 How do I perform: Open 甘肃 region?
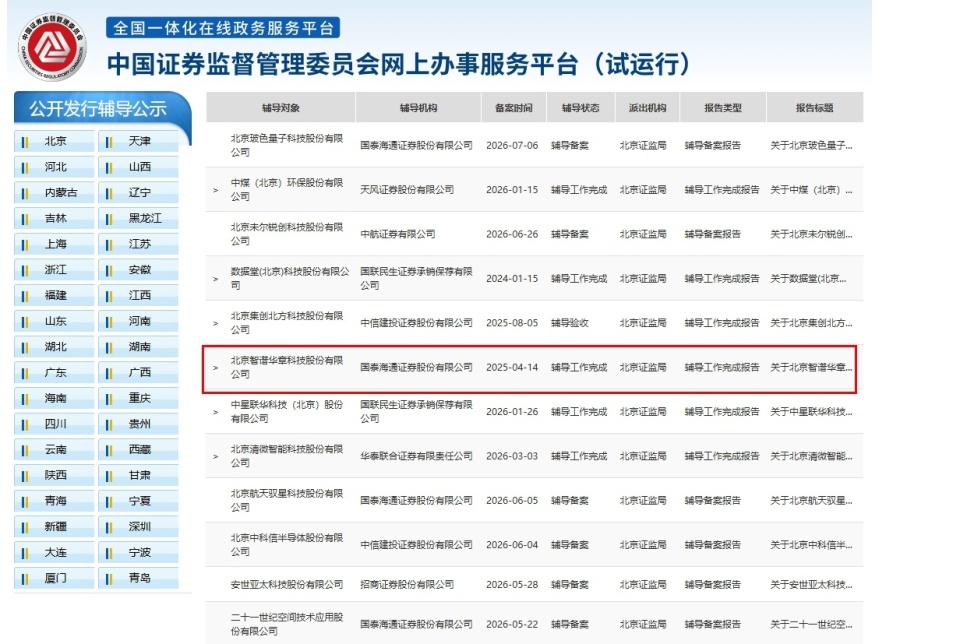tap(138, 476)
